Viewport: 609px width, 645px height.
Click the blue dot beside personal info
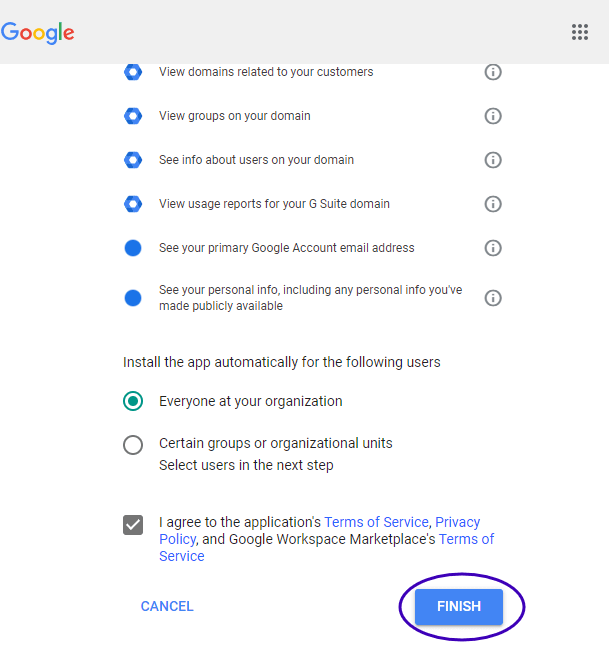[x=133, y=298]
